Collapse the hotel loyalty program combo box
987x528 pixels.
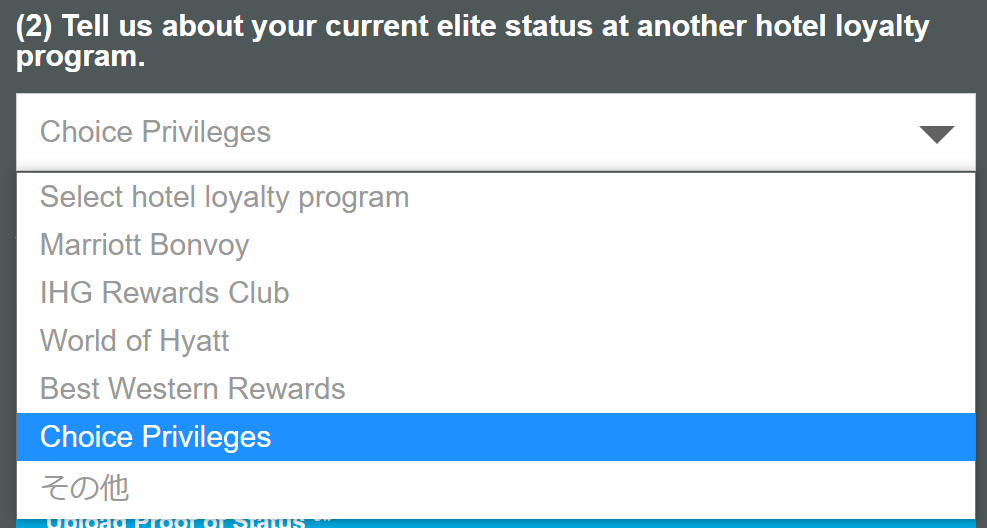coord(936,134)
